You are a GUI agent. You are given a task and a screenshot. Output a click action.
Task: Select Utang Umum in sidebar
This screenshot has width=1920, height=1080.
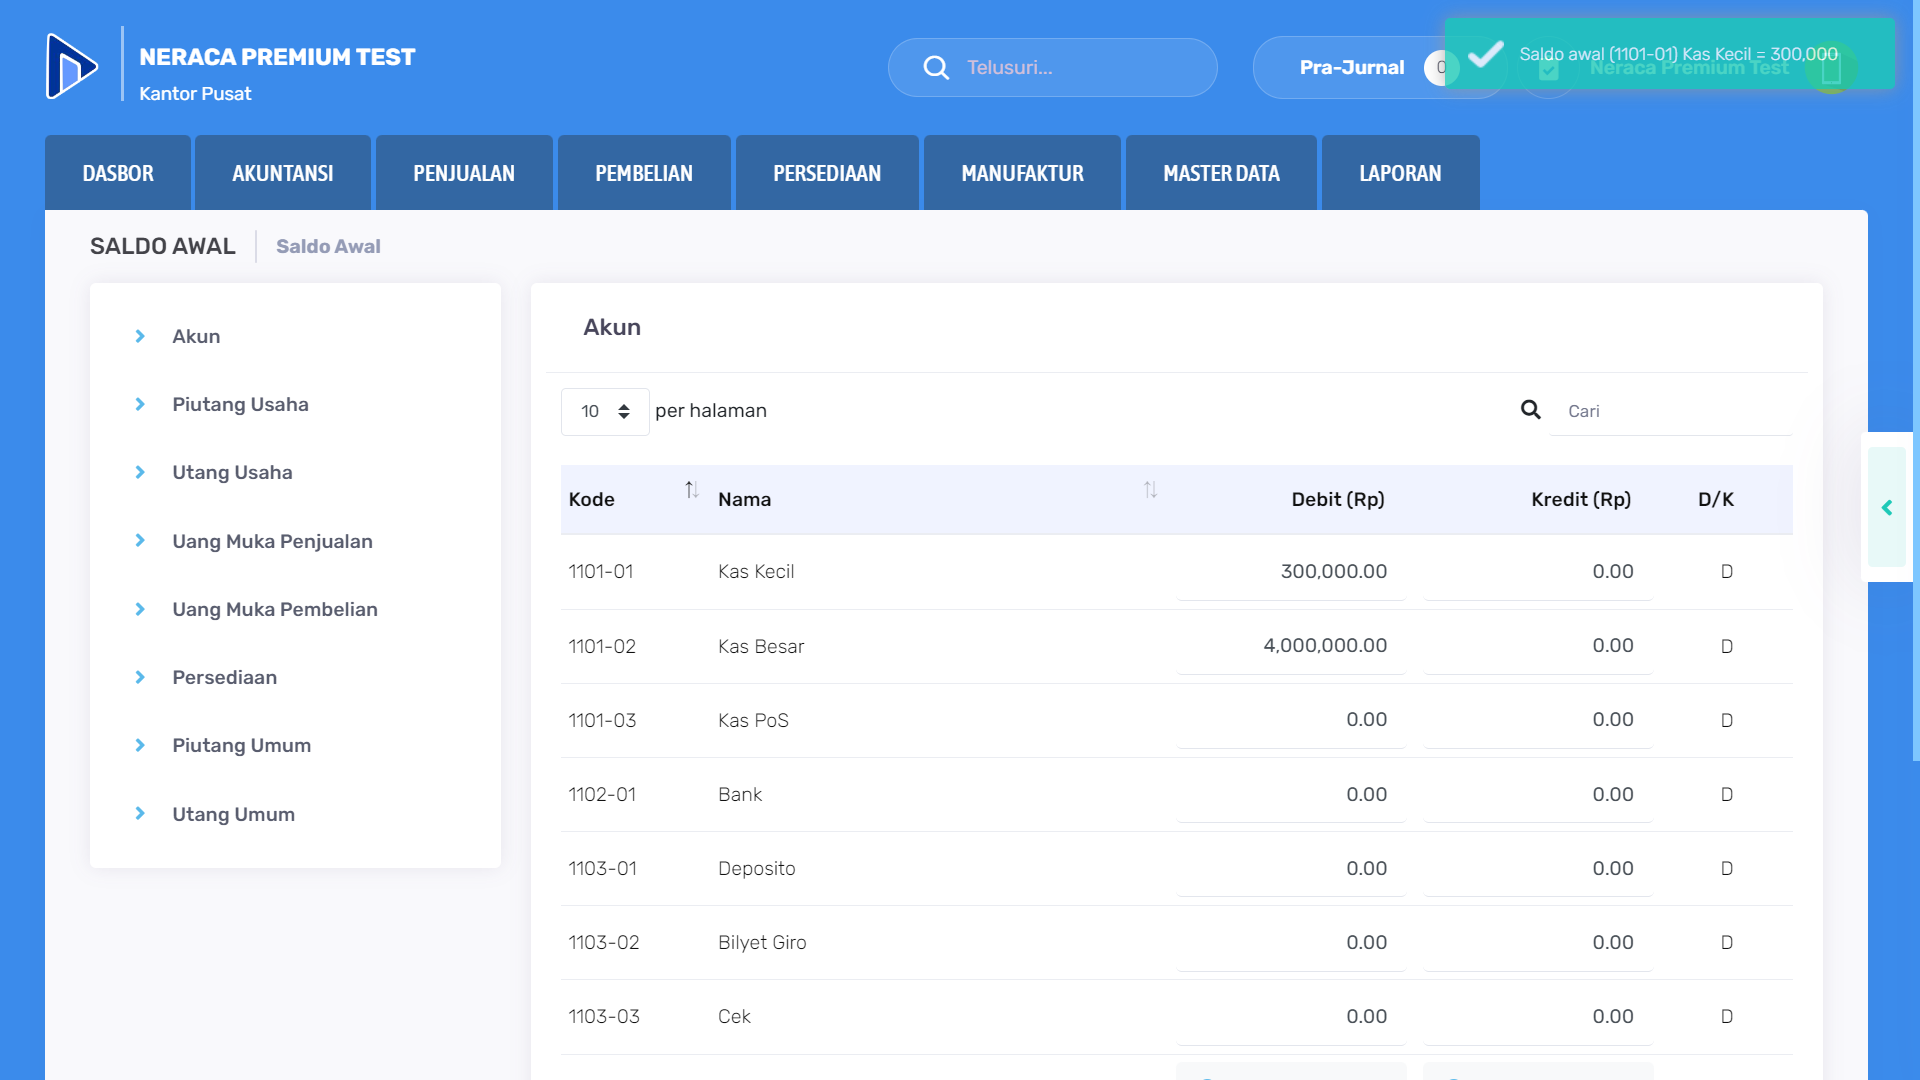click(x=233, y=814)
